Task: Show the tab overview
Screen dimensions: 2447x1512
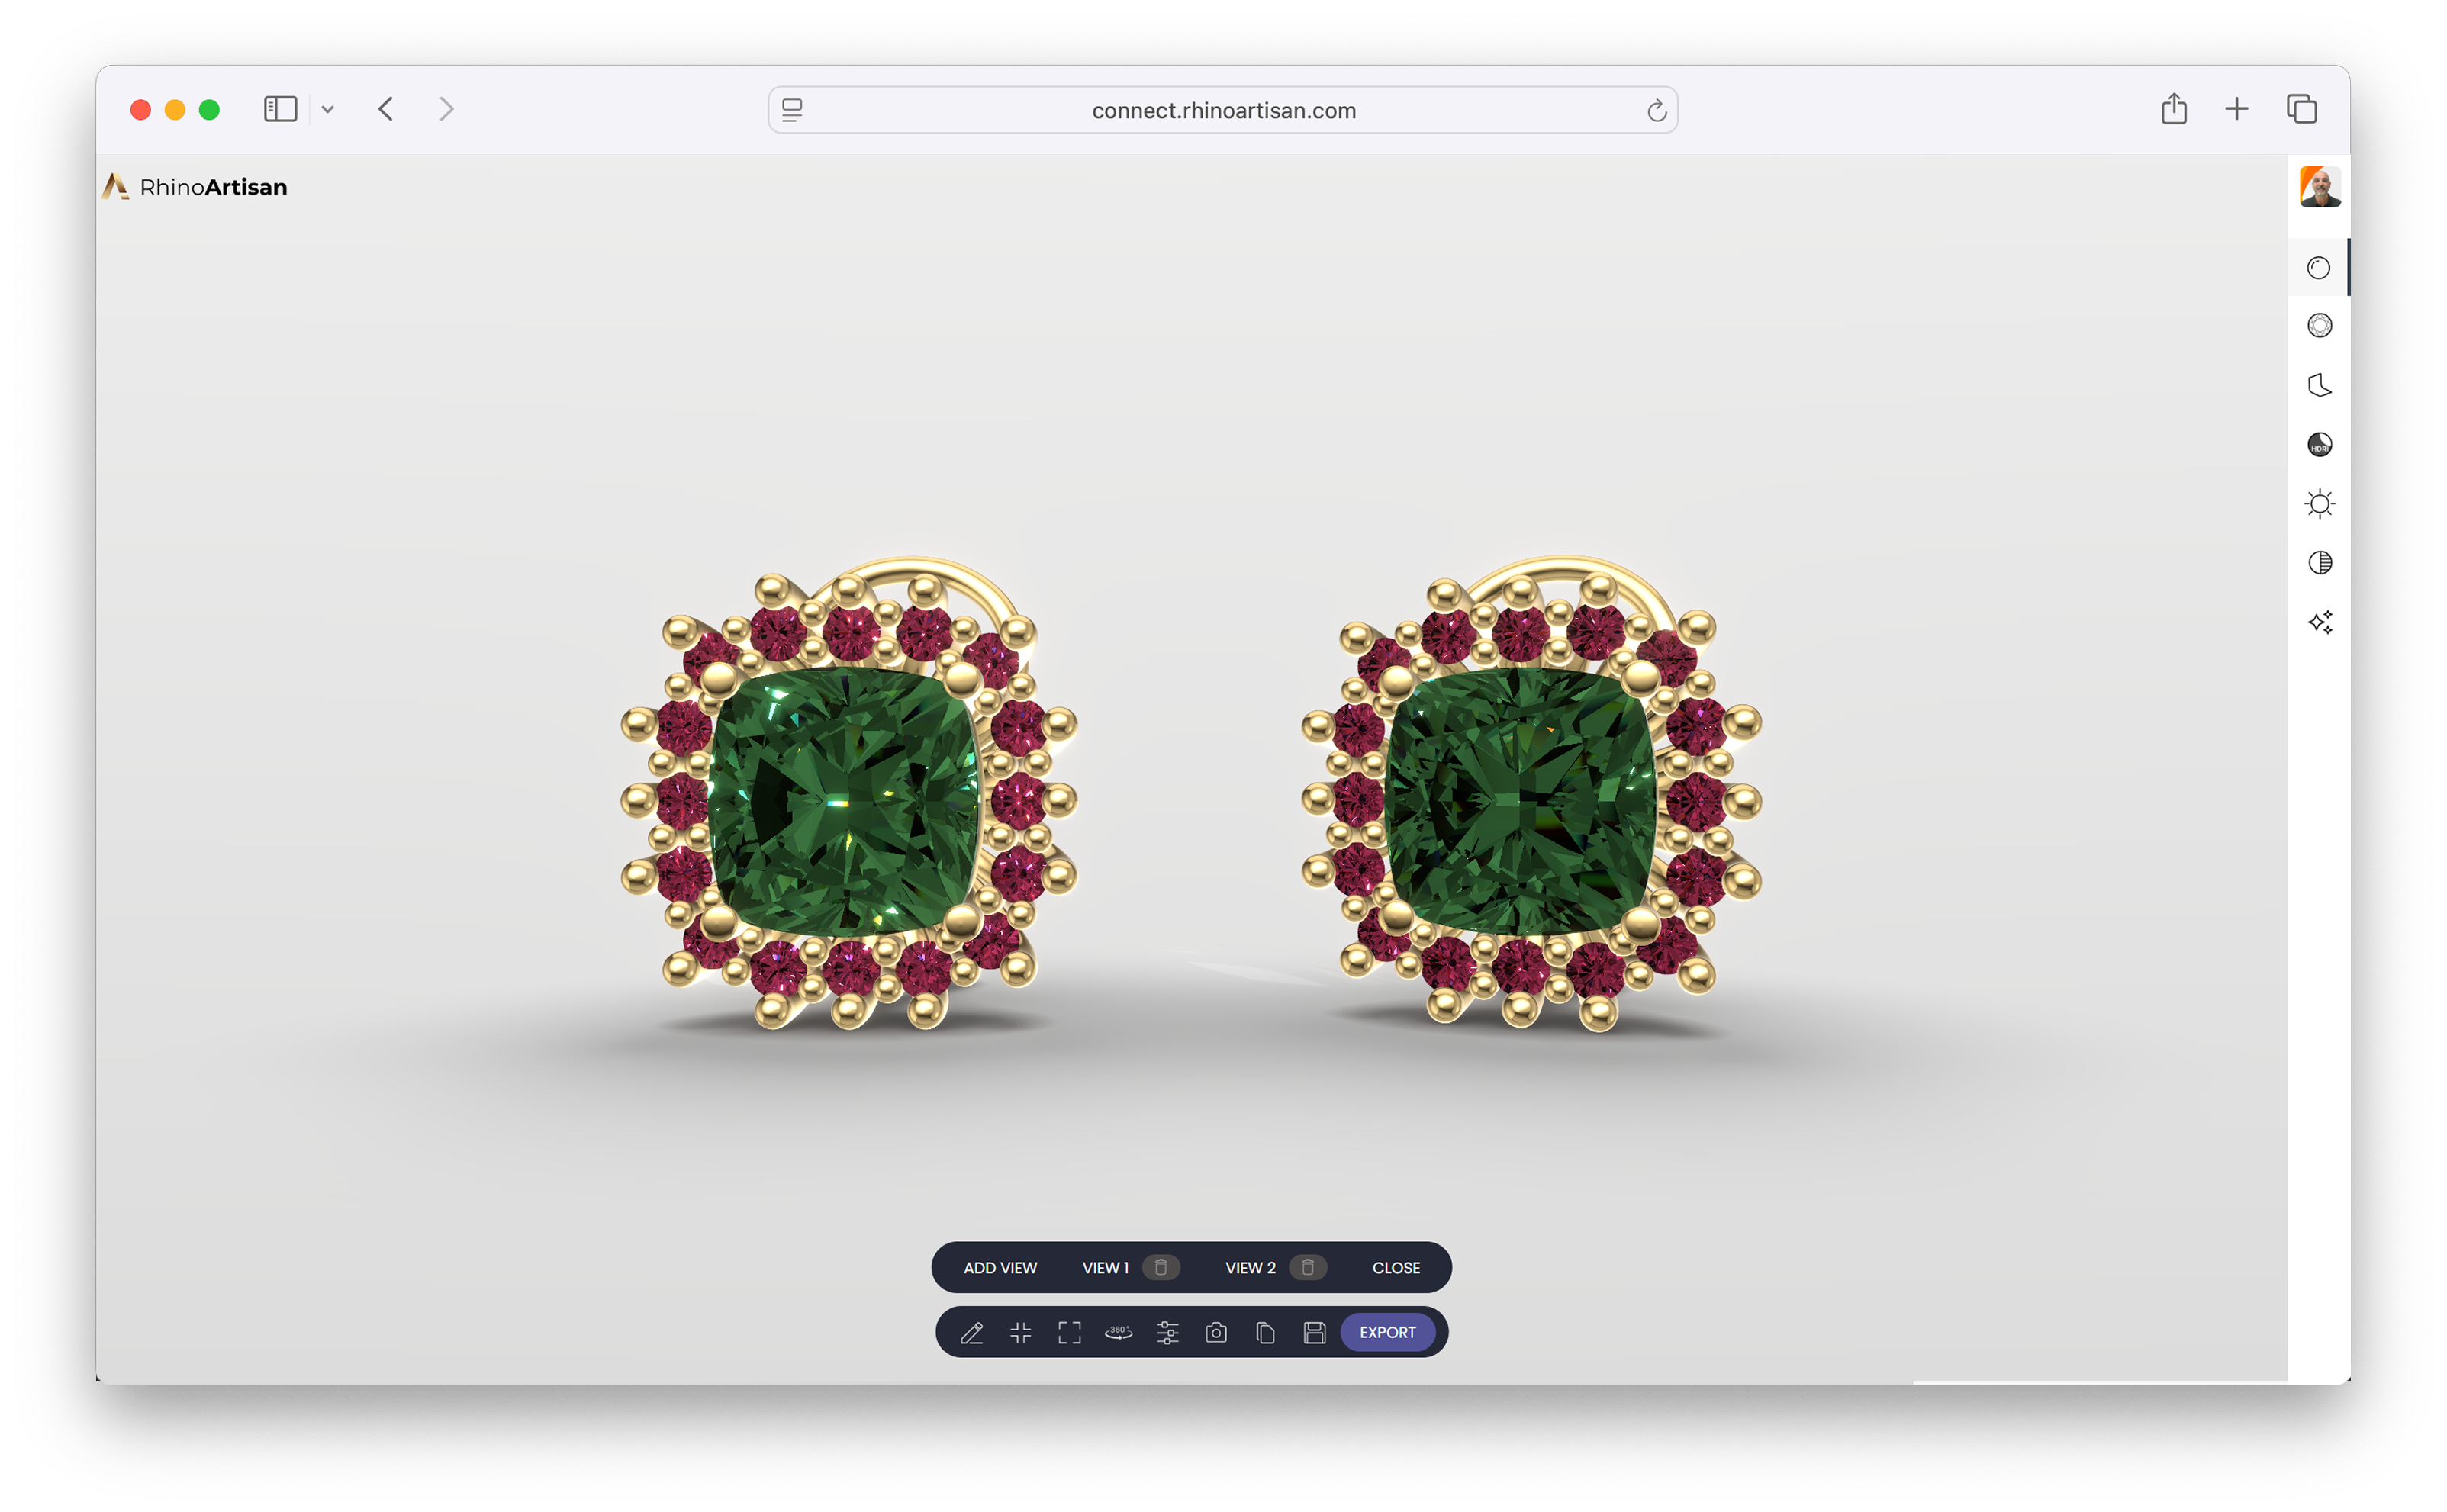Action: [x=2301, y=109]
